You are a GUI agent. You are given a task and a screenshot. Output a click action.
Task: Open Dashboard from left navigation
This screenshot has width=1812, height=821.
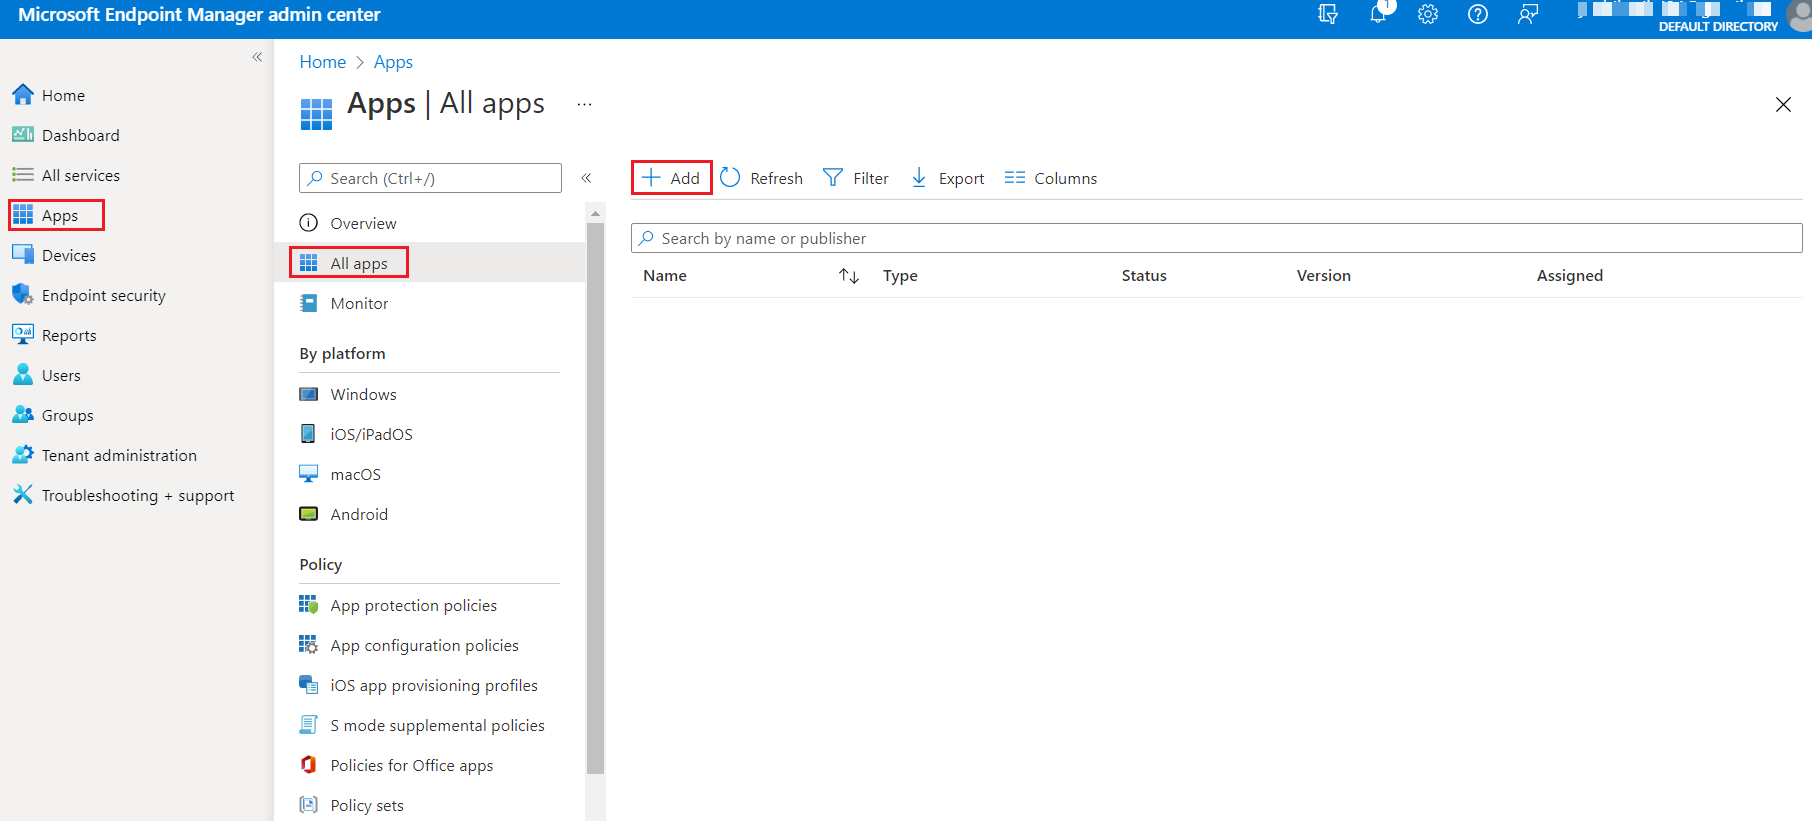(x=66, y=135)
